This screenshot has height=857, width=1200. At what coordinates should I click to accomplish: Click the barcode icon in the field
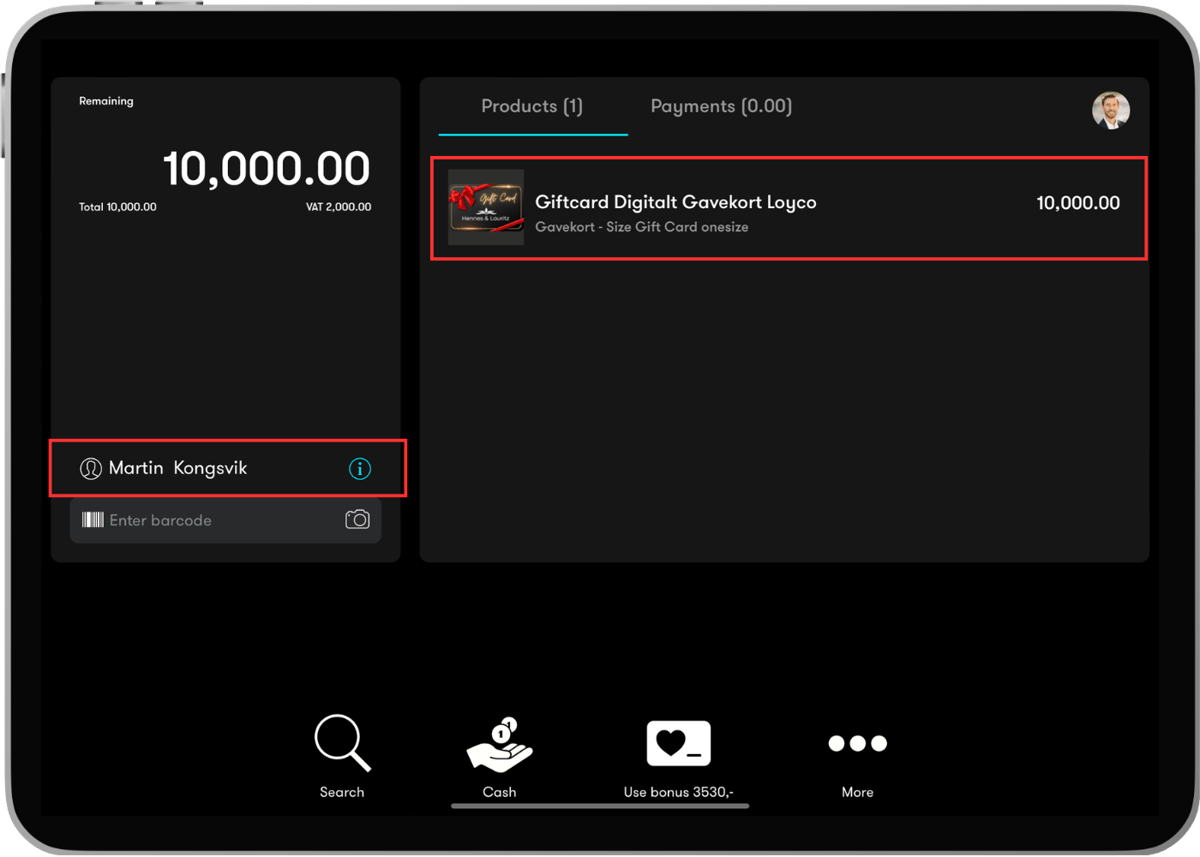click(x=93, y=520)
